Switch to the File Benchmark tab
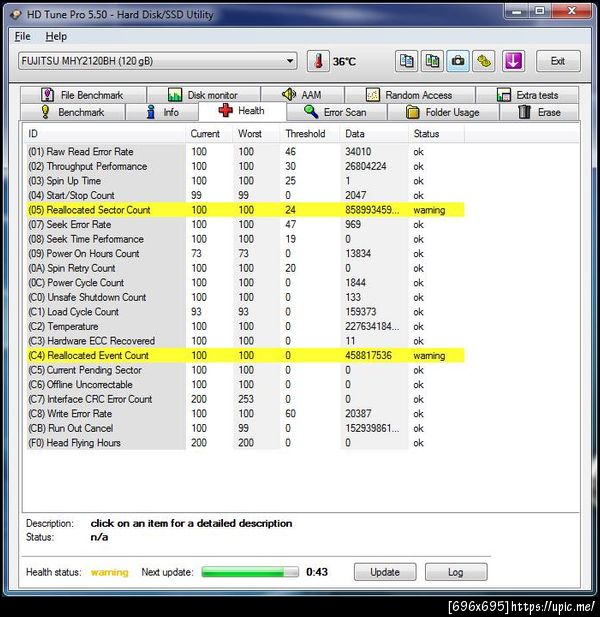The height and width of the screenshot is (617, 600). coord(83,95)
